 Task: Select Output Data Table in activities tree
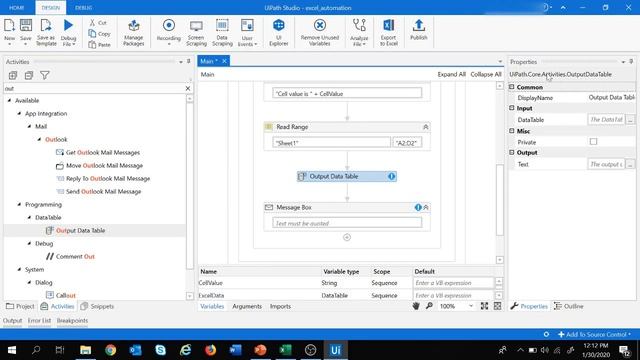(76, 231)
